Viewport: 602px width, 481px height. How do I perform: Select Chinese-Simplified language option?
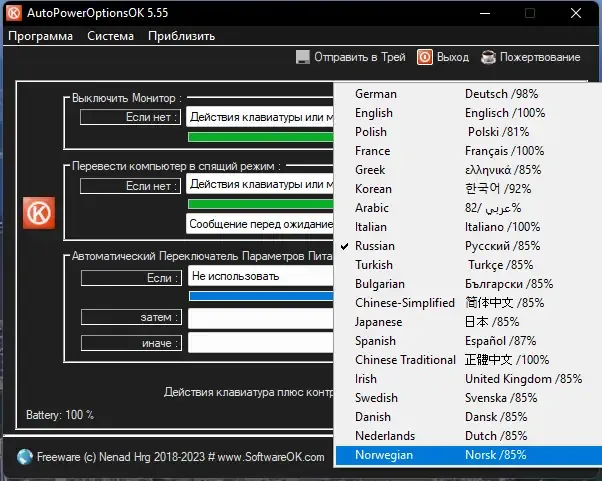(469, 303)
